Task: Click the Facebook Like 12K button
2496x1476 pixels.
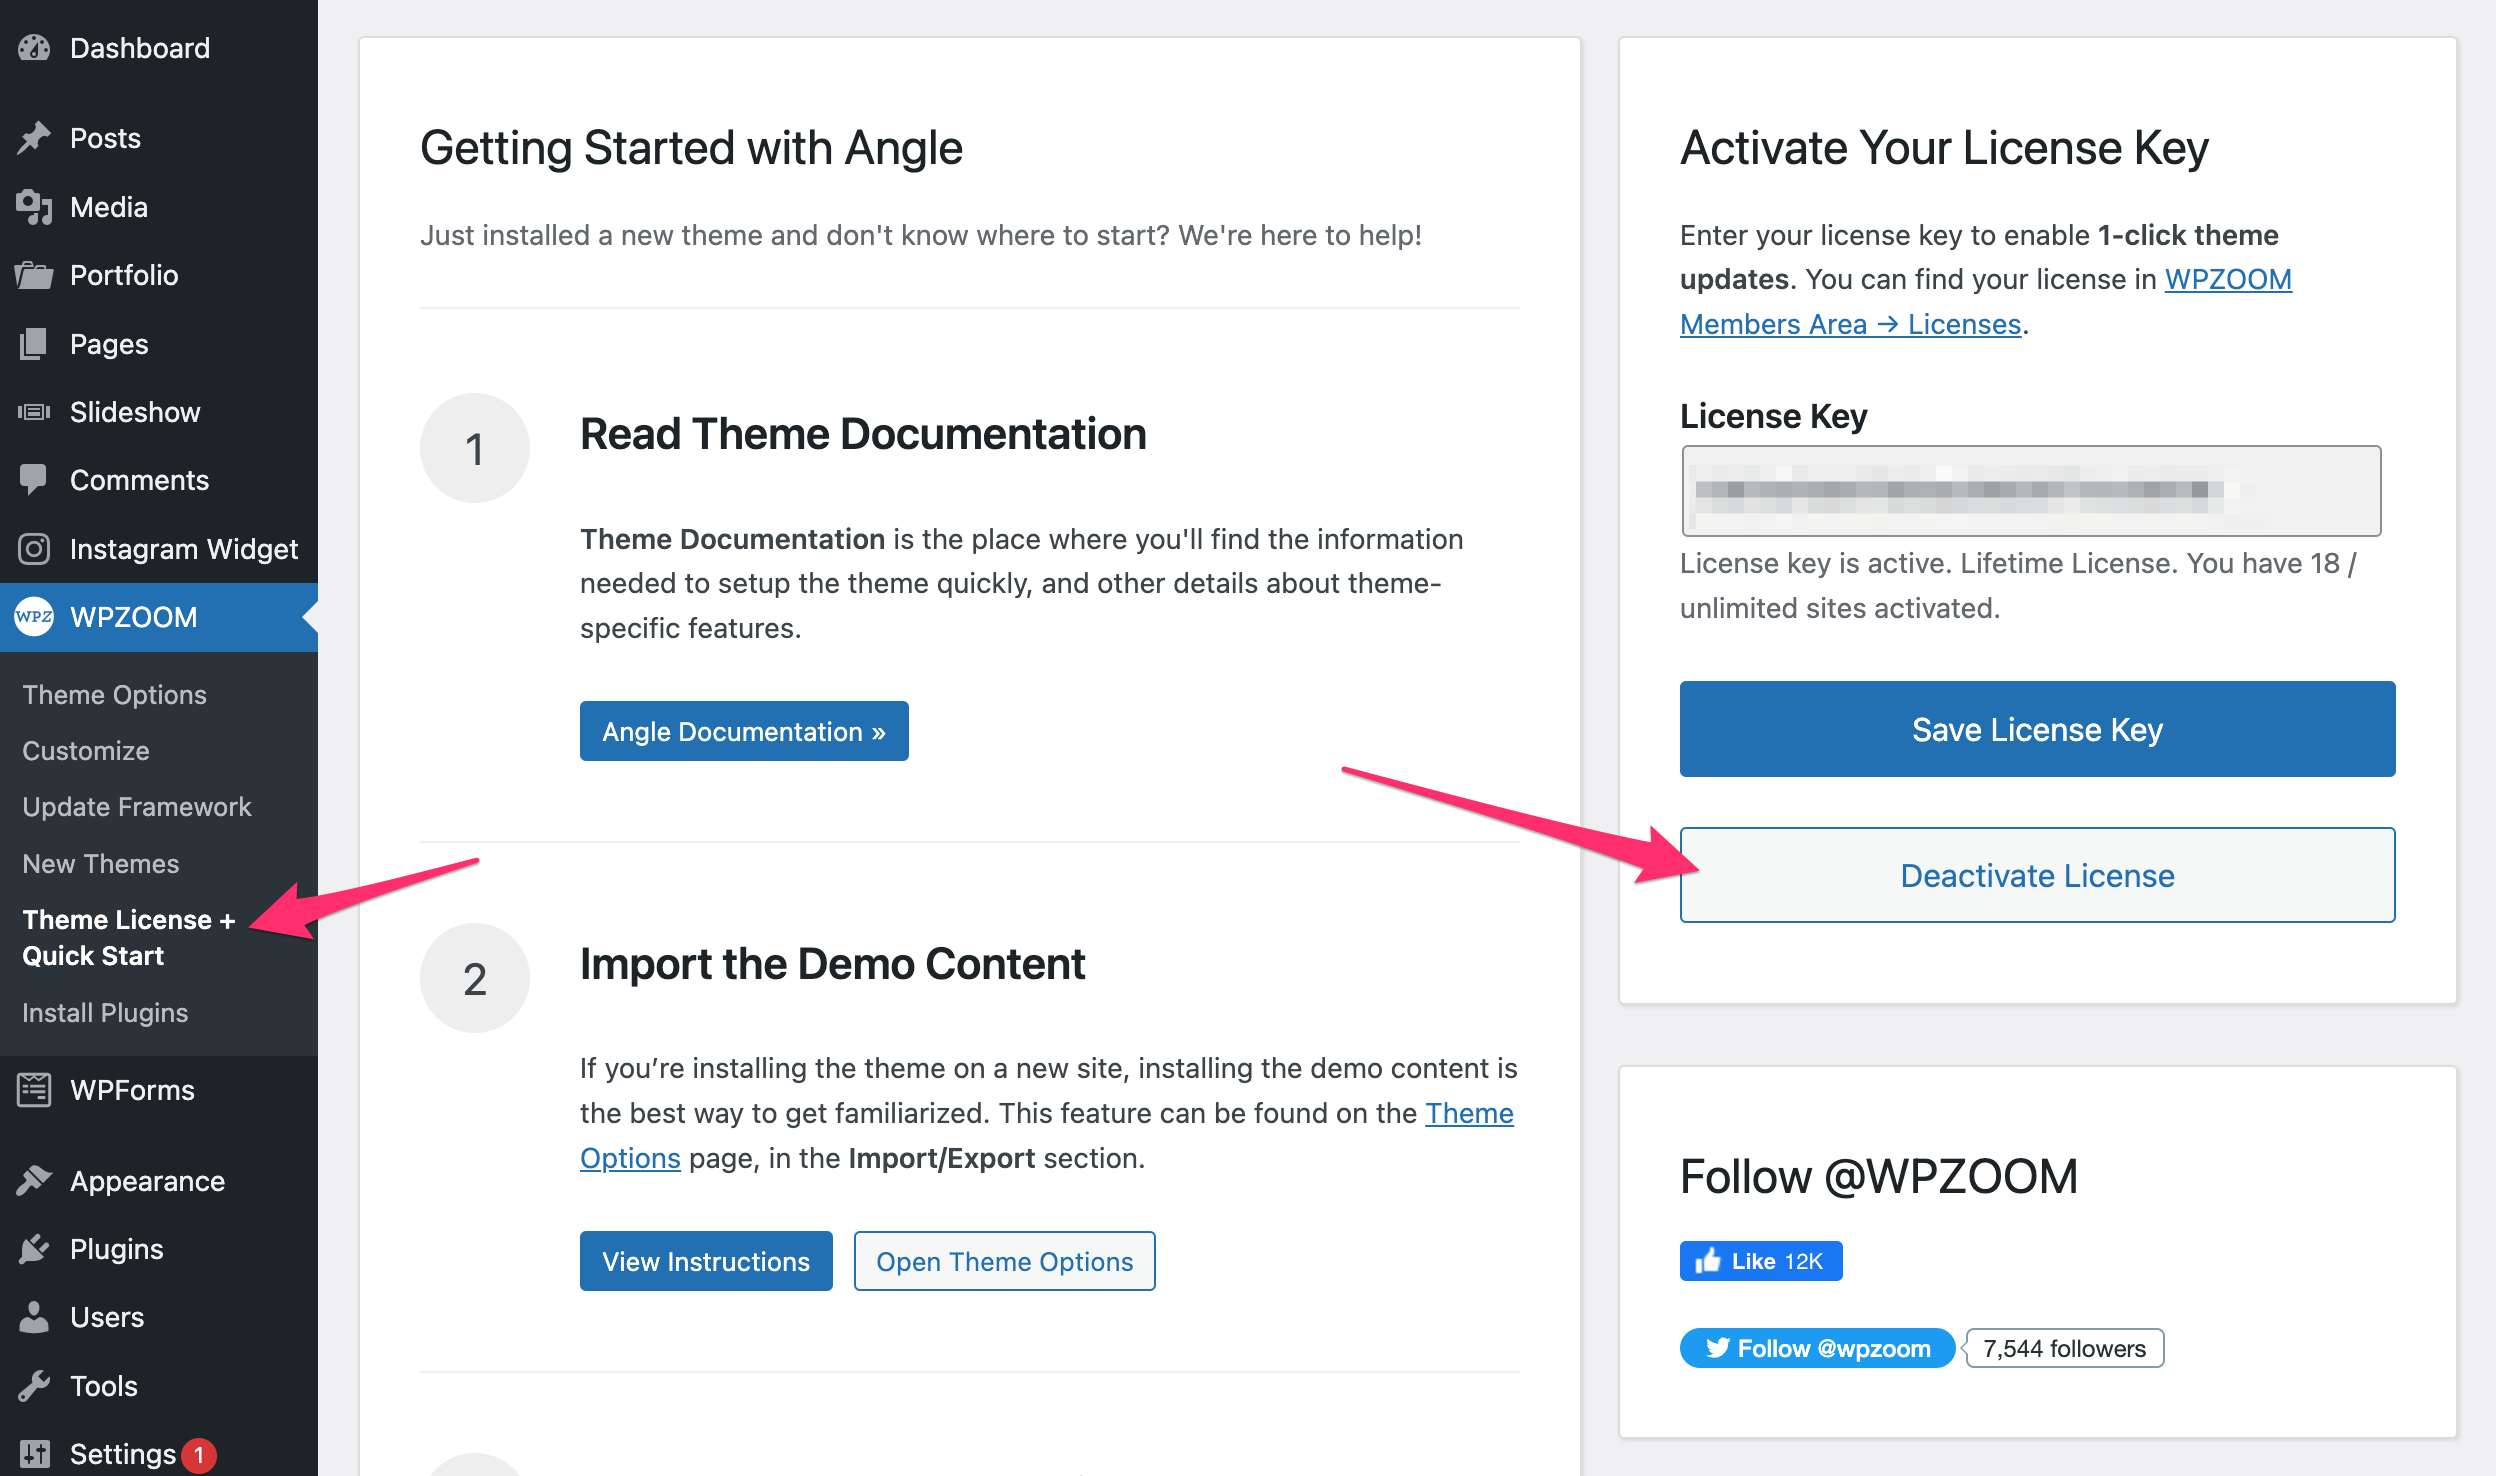Action: coord(1761,1261)
